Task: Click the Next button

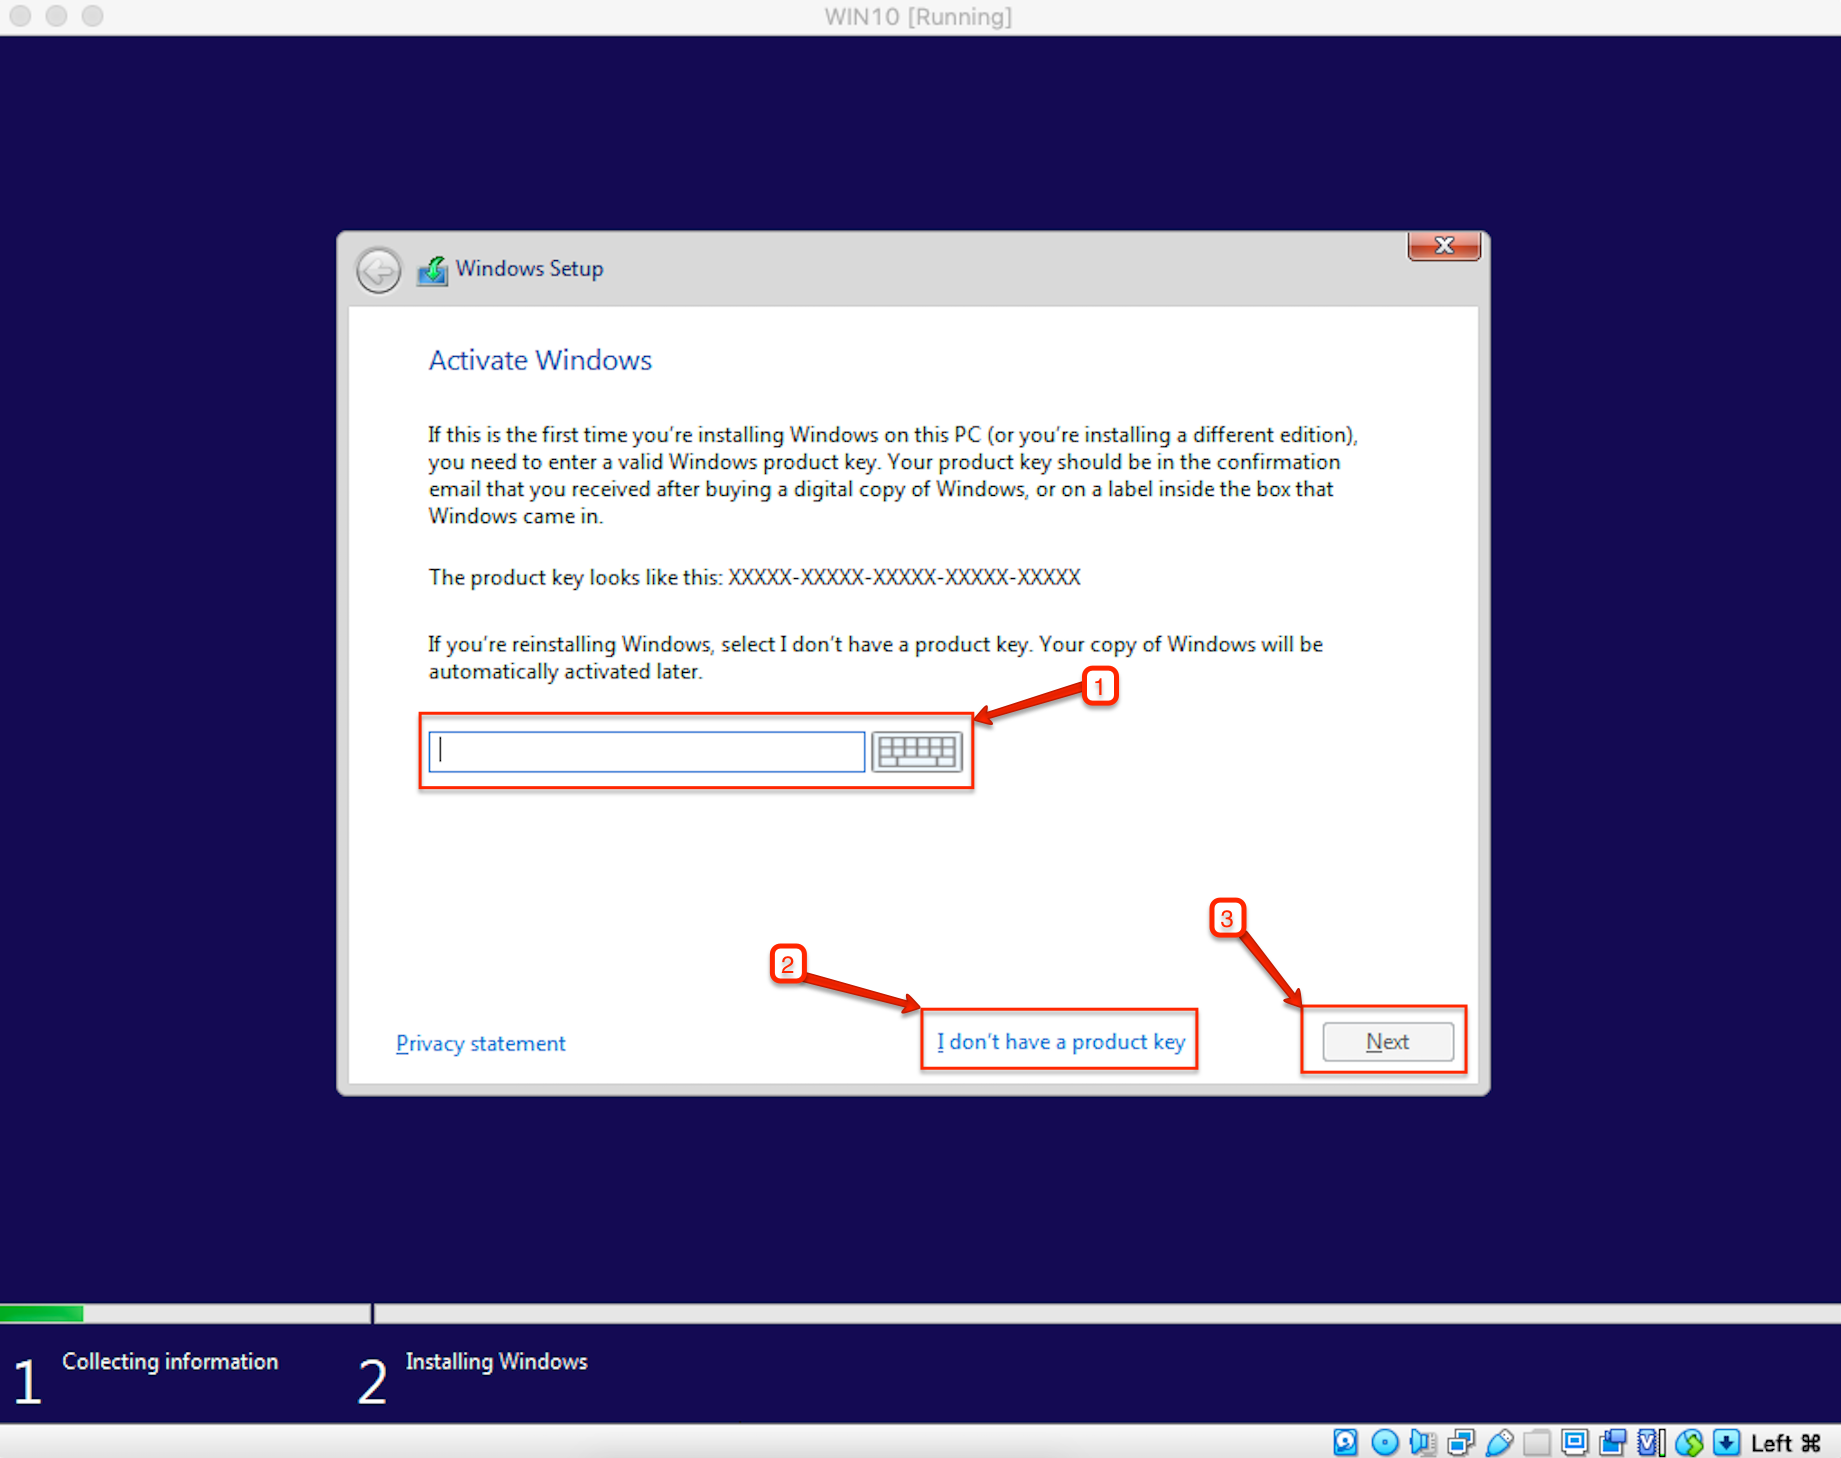Action: pos(1387,1041)
